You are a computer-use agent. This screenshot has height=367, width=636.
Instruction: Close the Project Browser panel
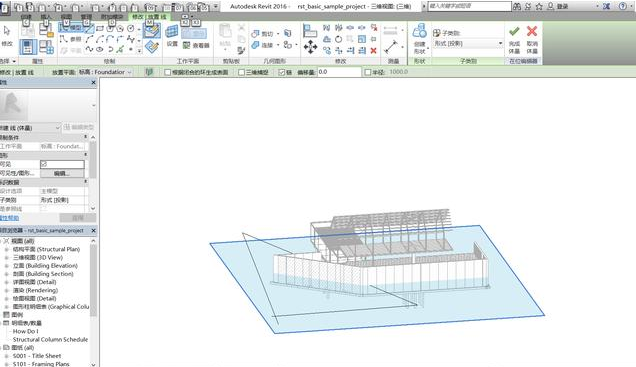pos(93,230)
